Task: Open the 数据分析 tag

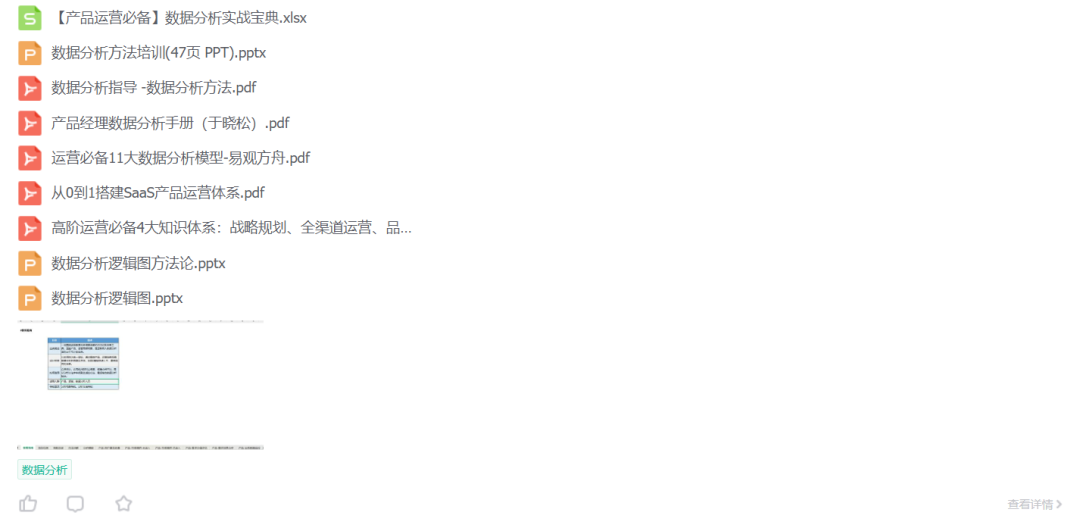Action: coord(45,470)
